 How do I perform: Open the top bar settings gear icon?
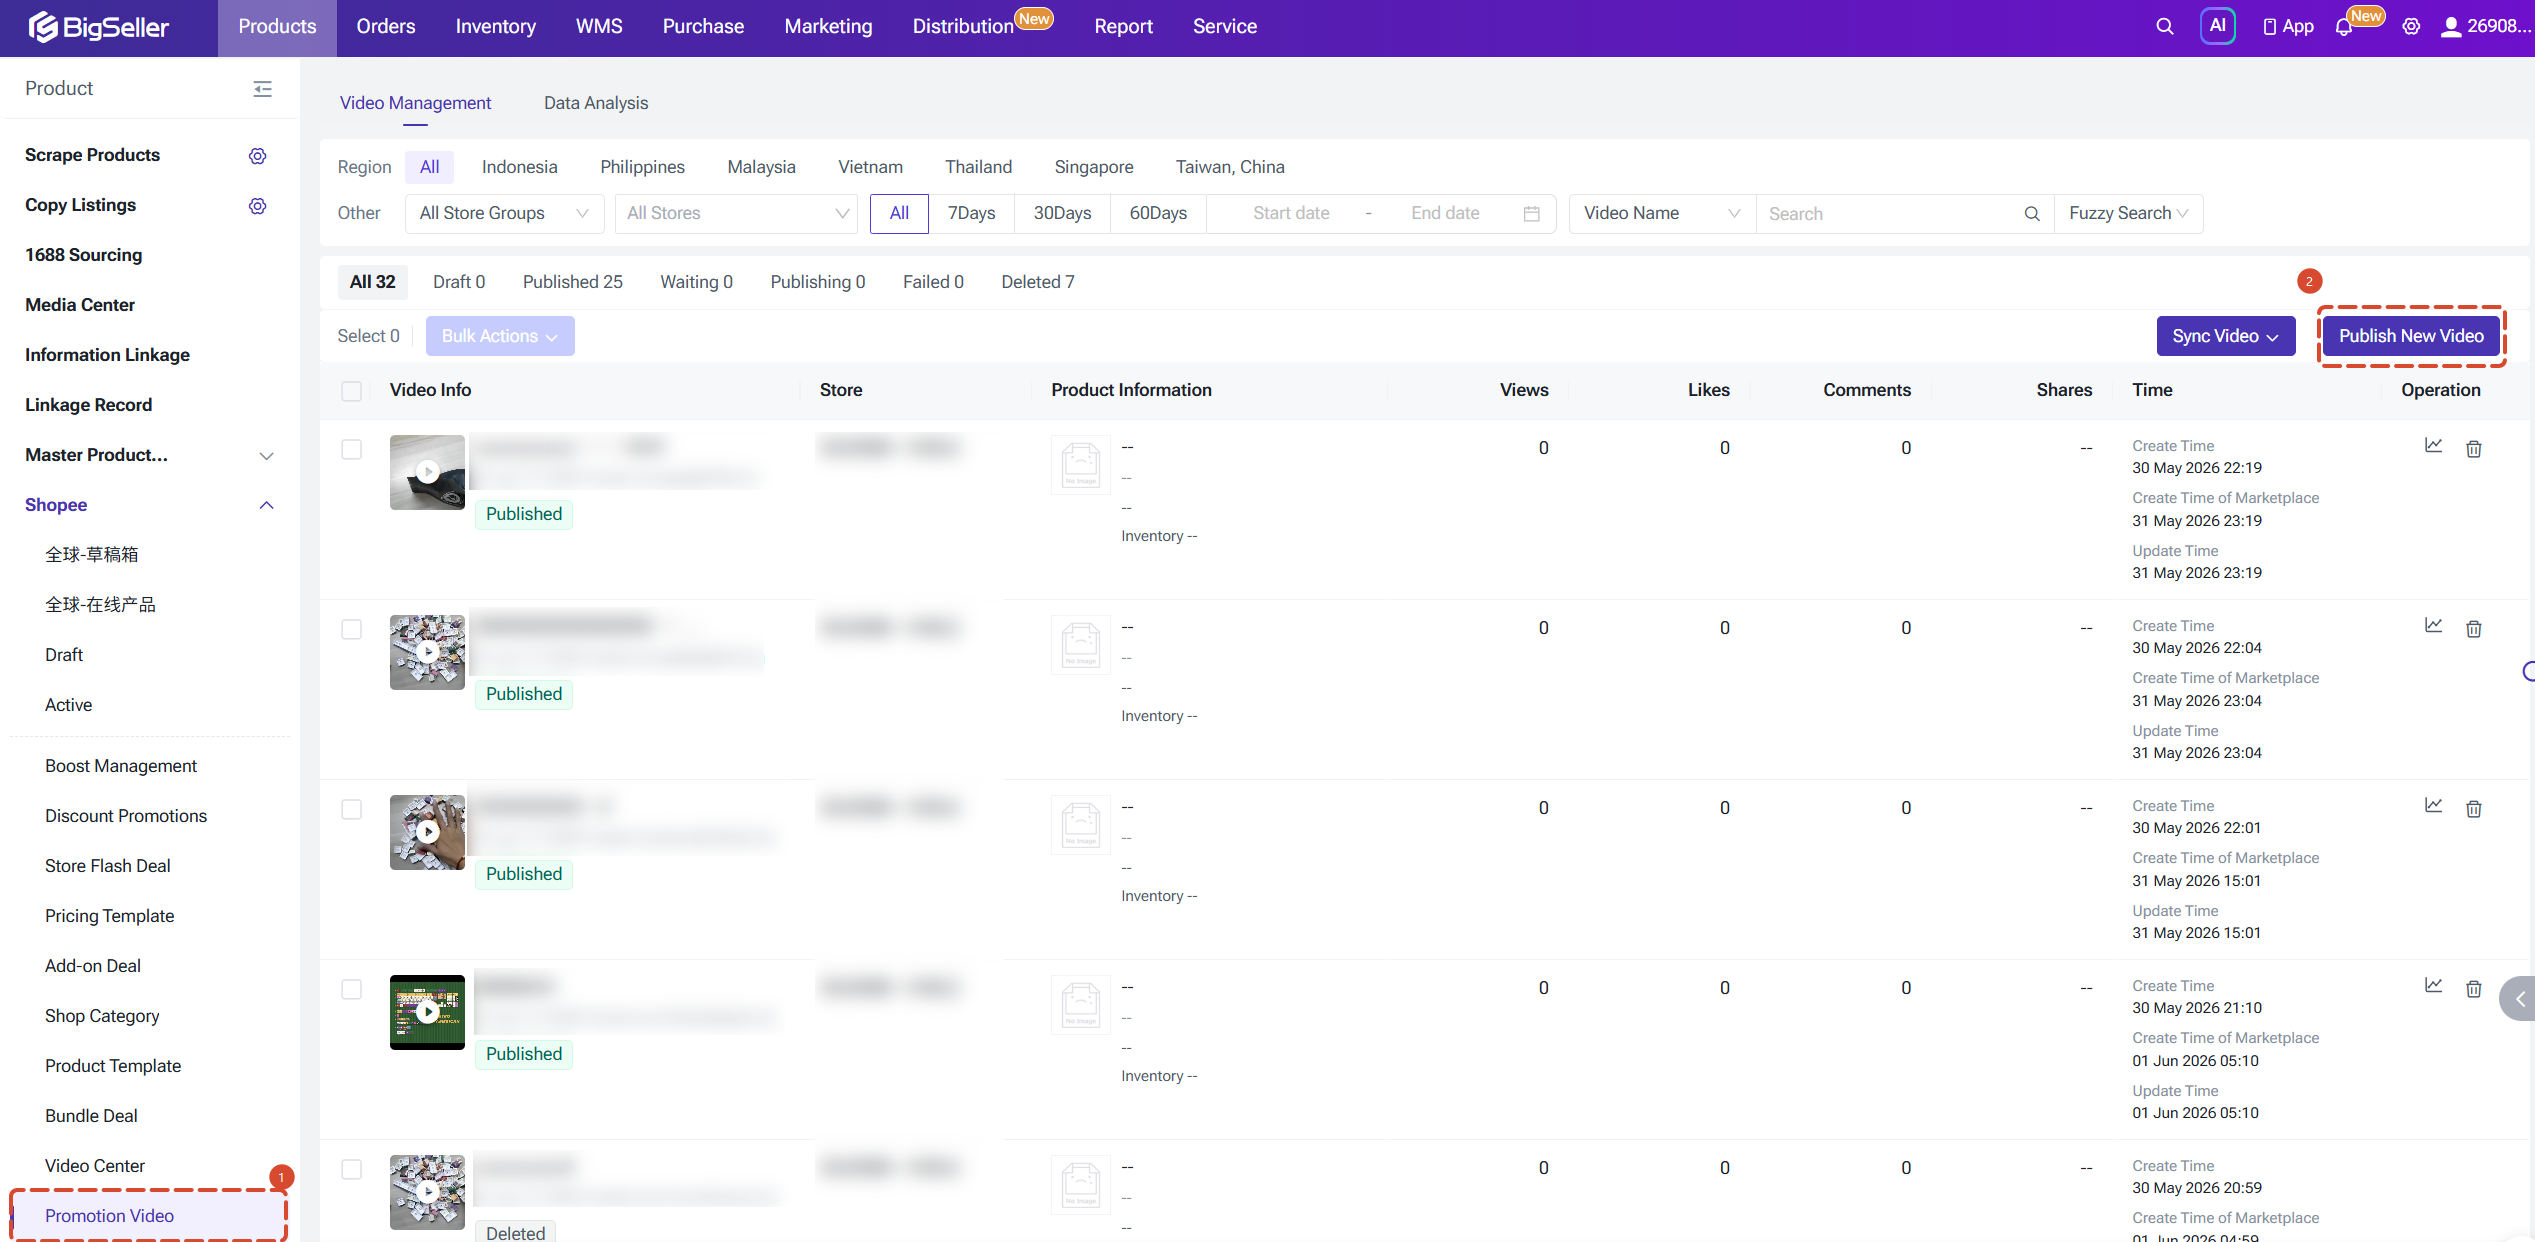2411,27
